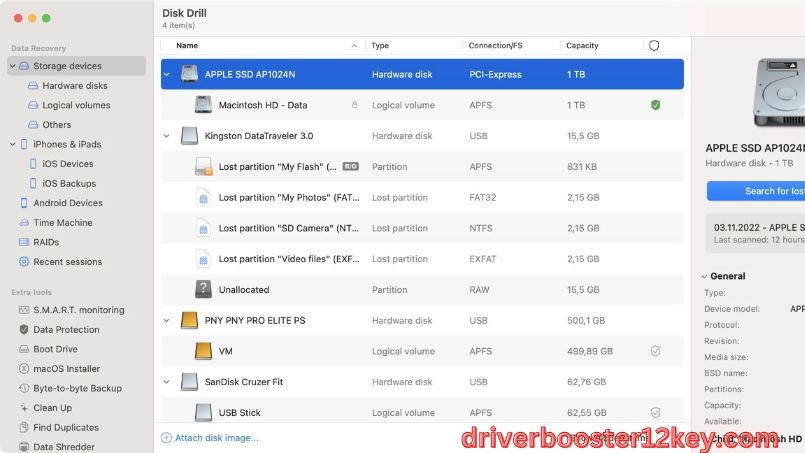Select Lost partition "Video files" row
This screenshot has height=453, width=805.
pyautogui.click(x=422, y=259)
